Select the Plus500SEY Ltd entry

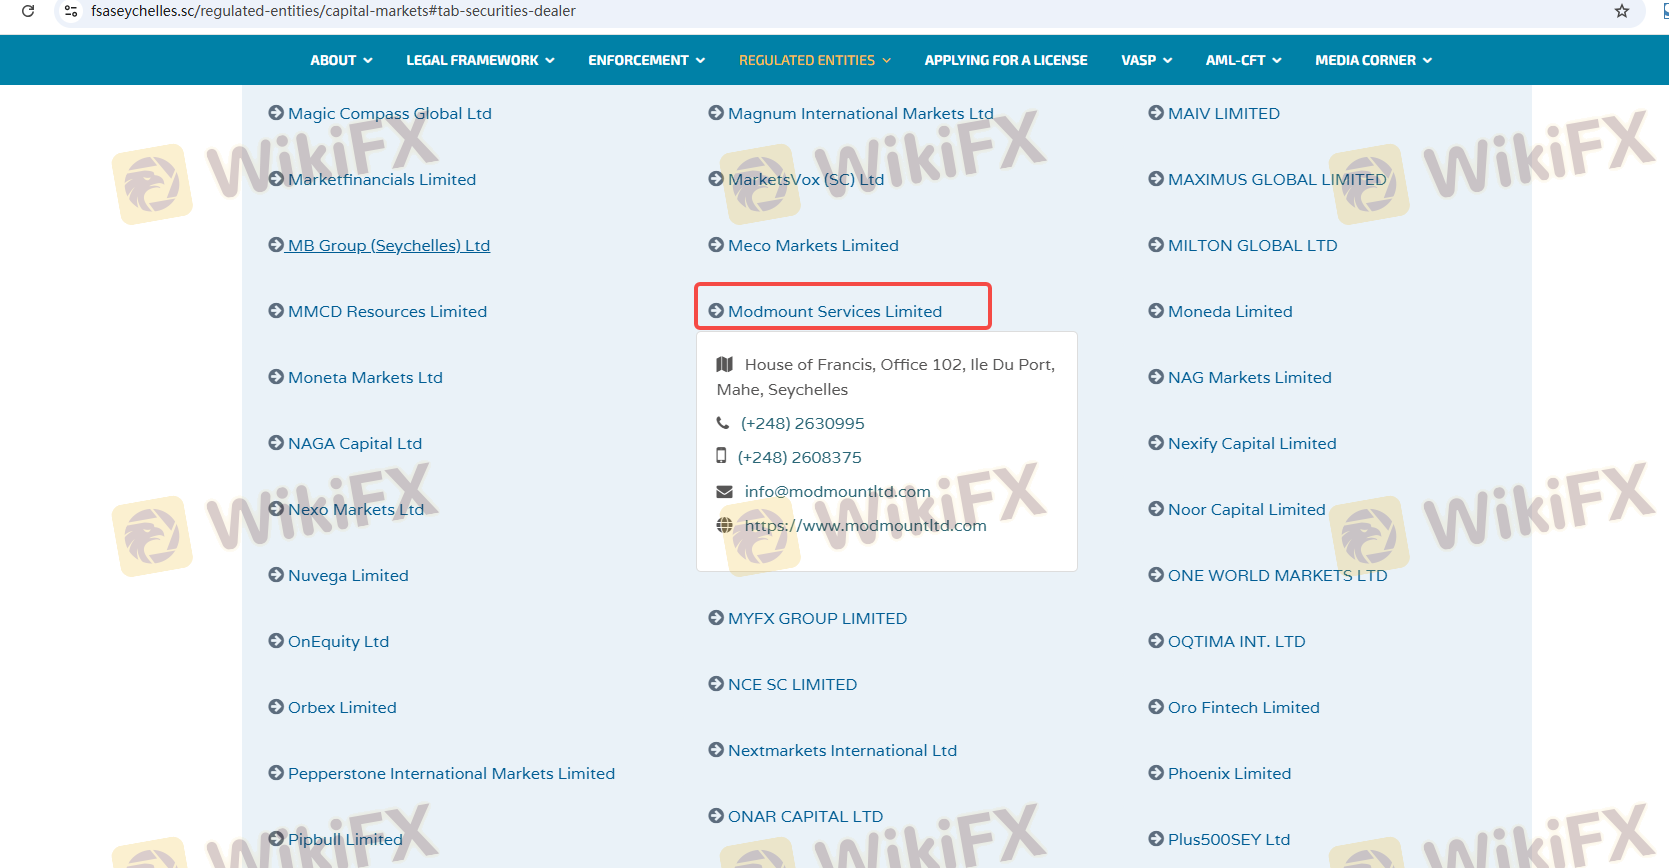(x=1229, y=839)
